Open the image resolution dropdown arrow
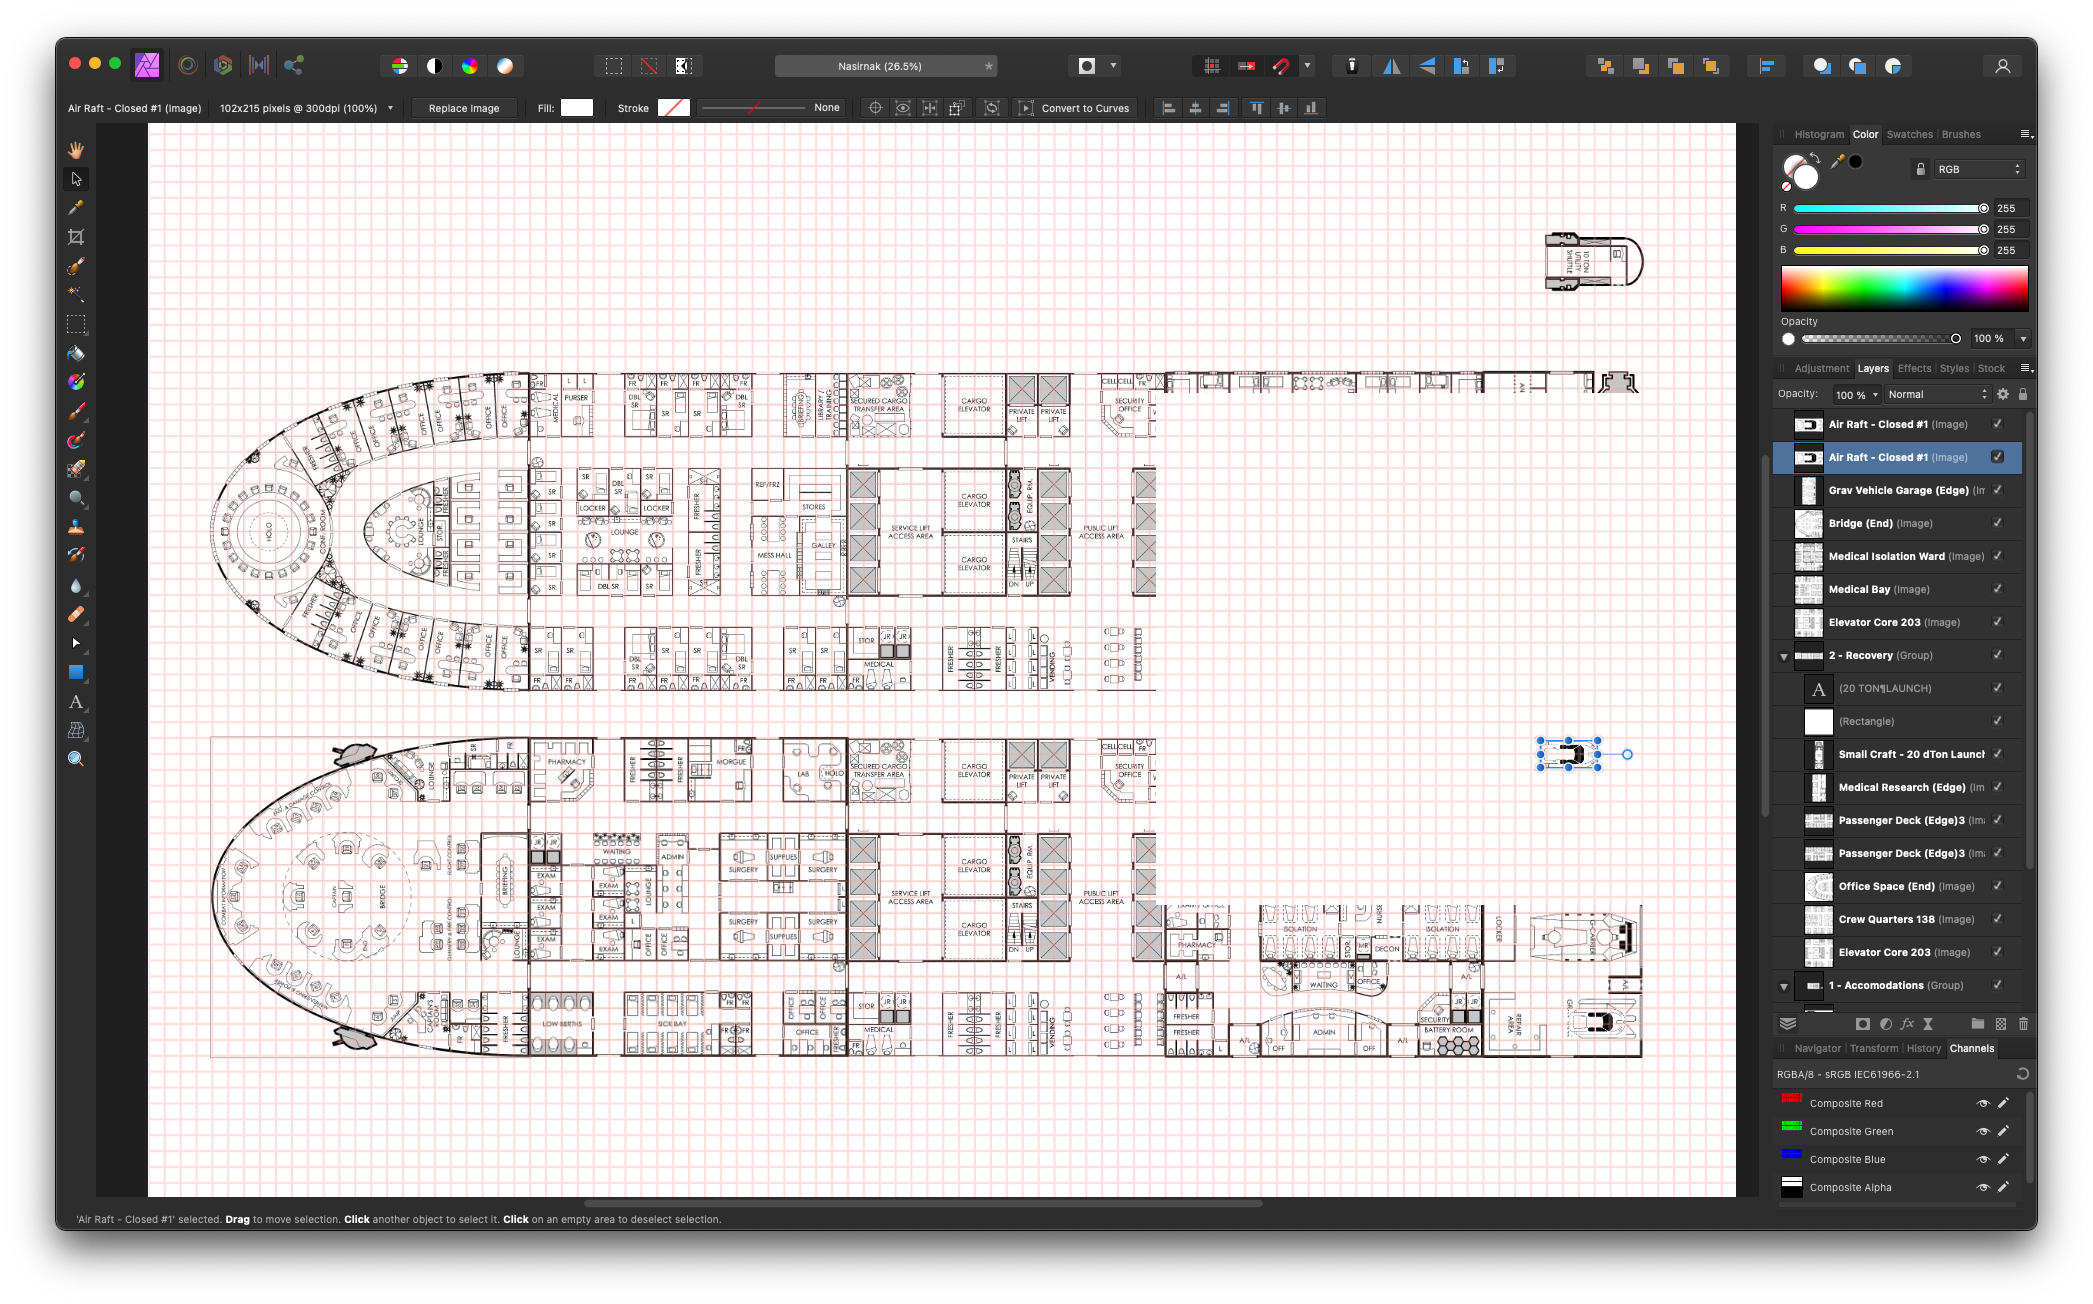 click(390, 108)
